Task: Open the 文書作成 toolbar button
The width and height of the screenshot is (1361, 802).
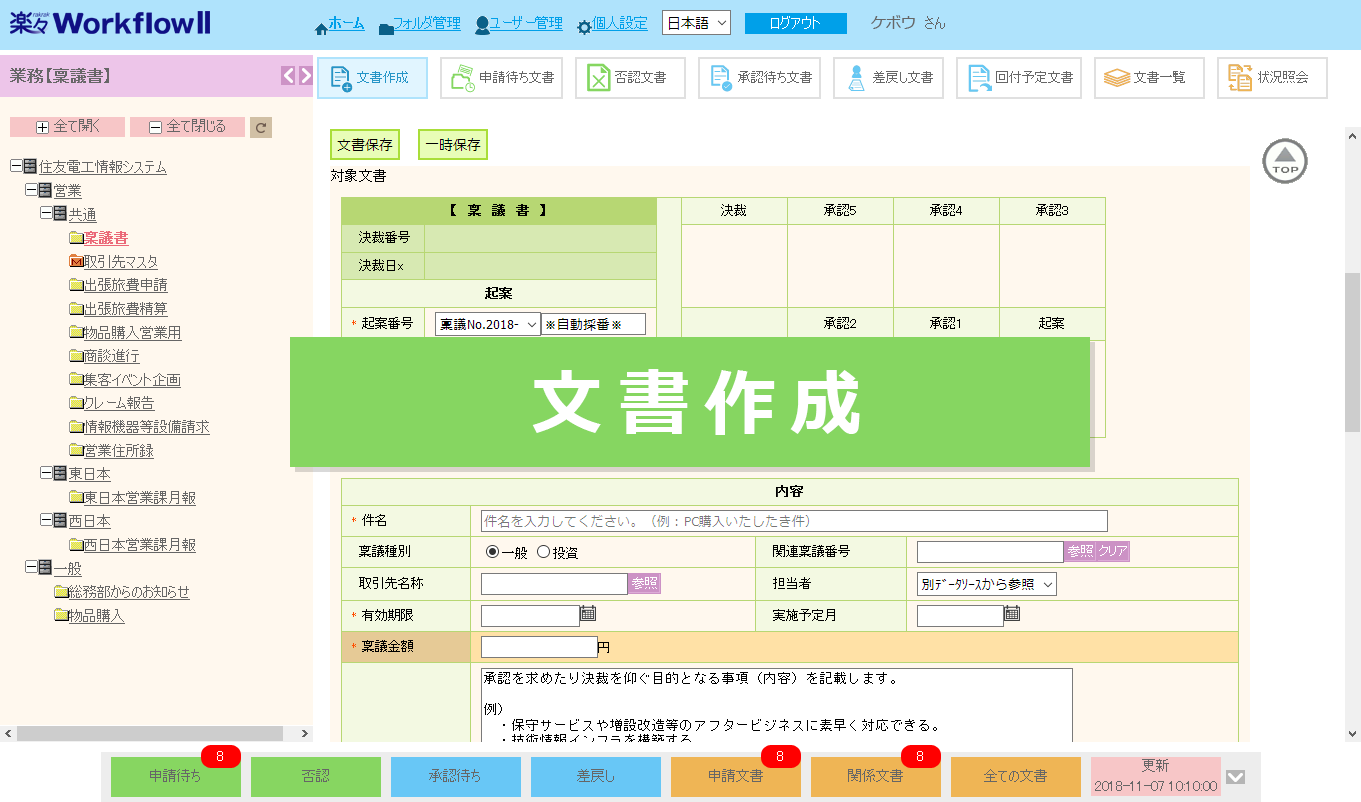Action: pyautogui.click(x=372, y=78)
